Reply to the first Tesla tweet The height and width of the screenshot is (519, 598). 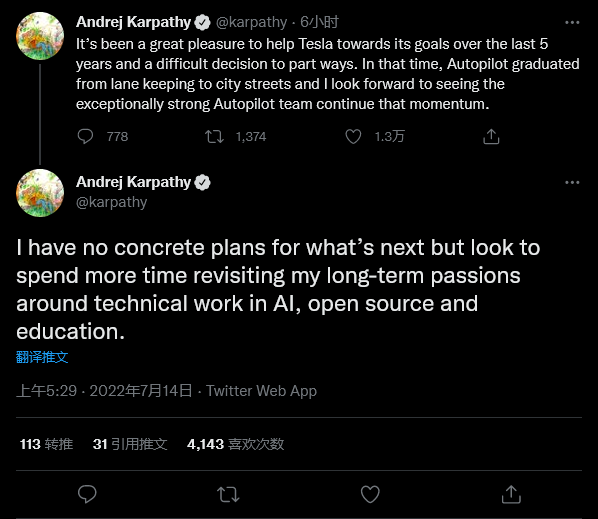85,136
